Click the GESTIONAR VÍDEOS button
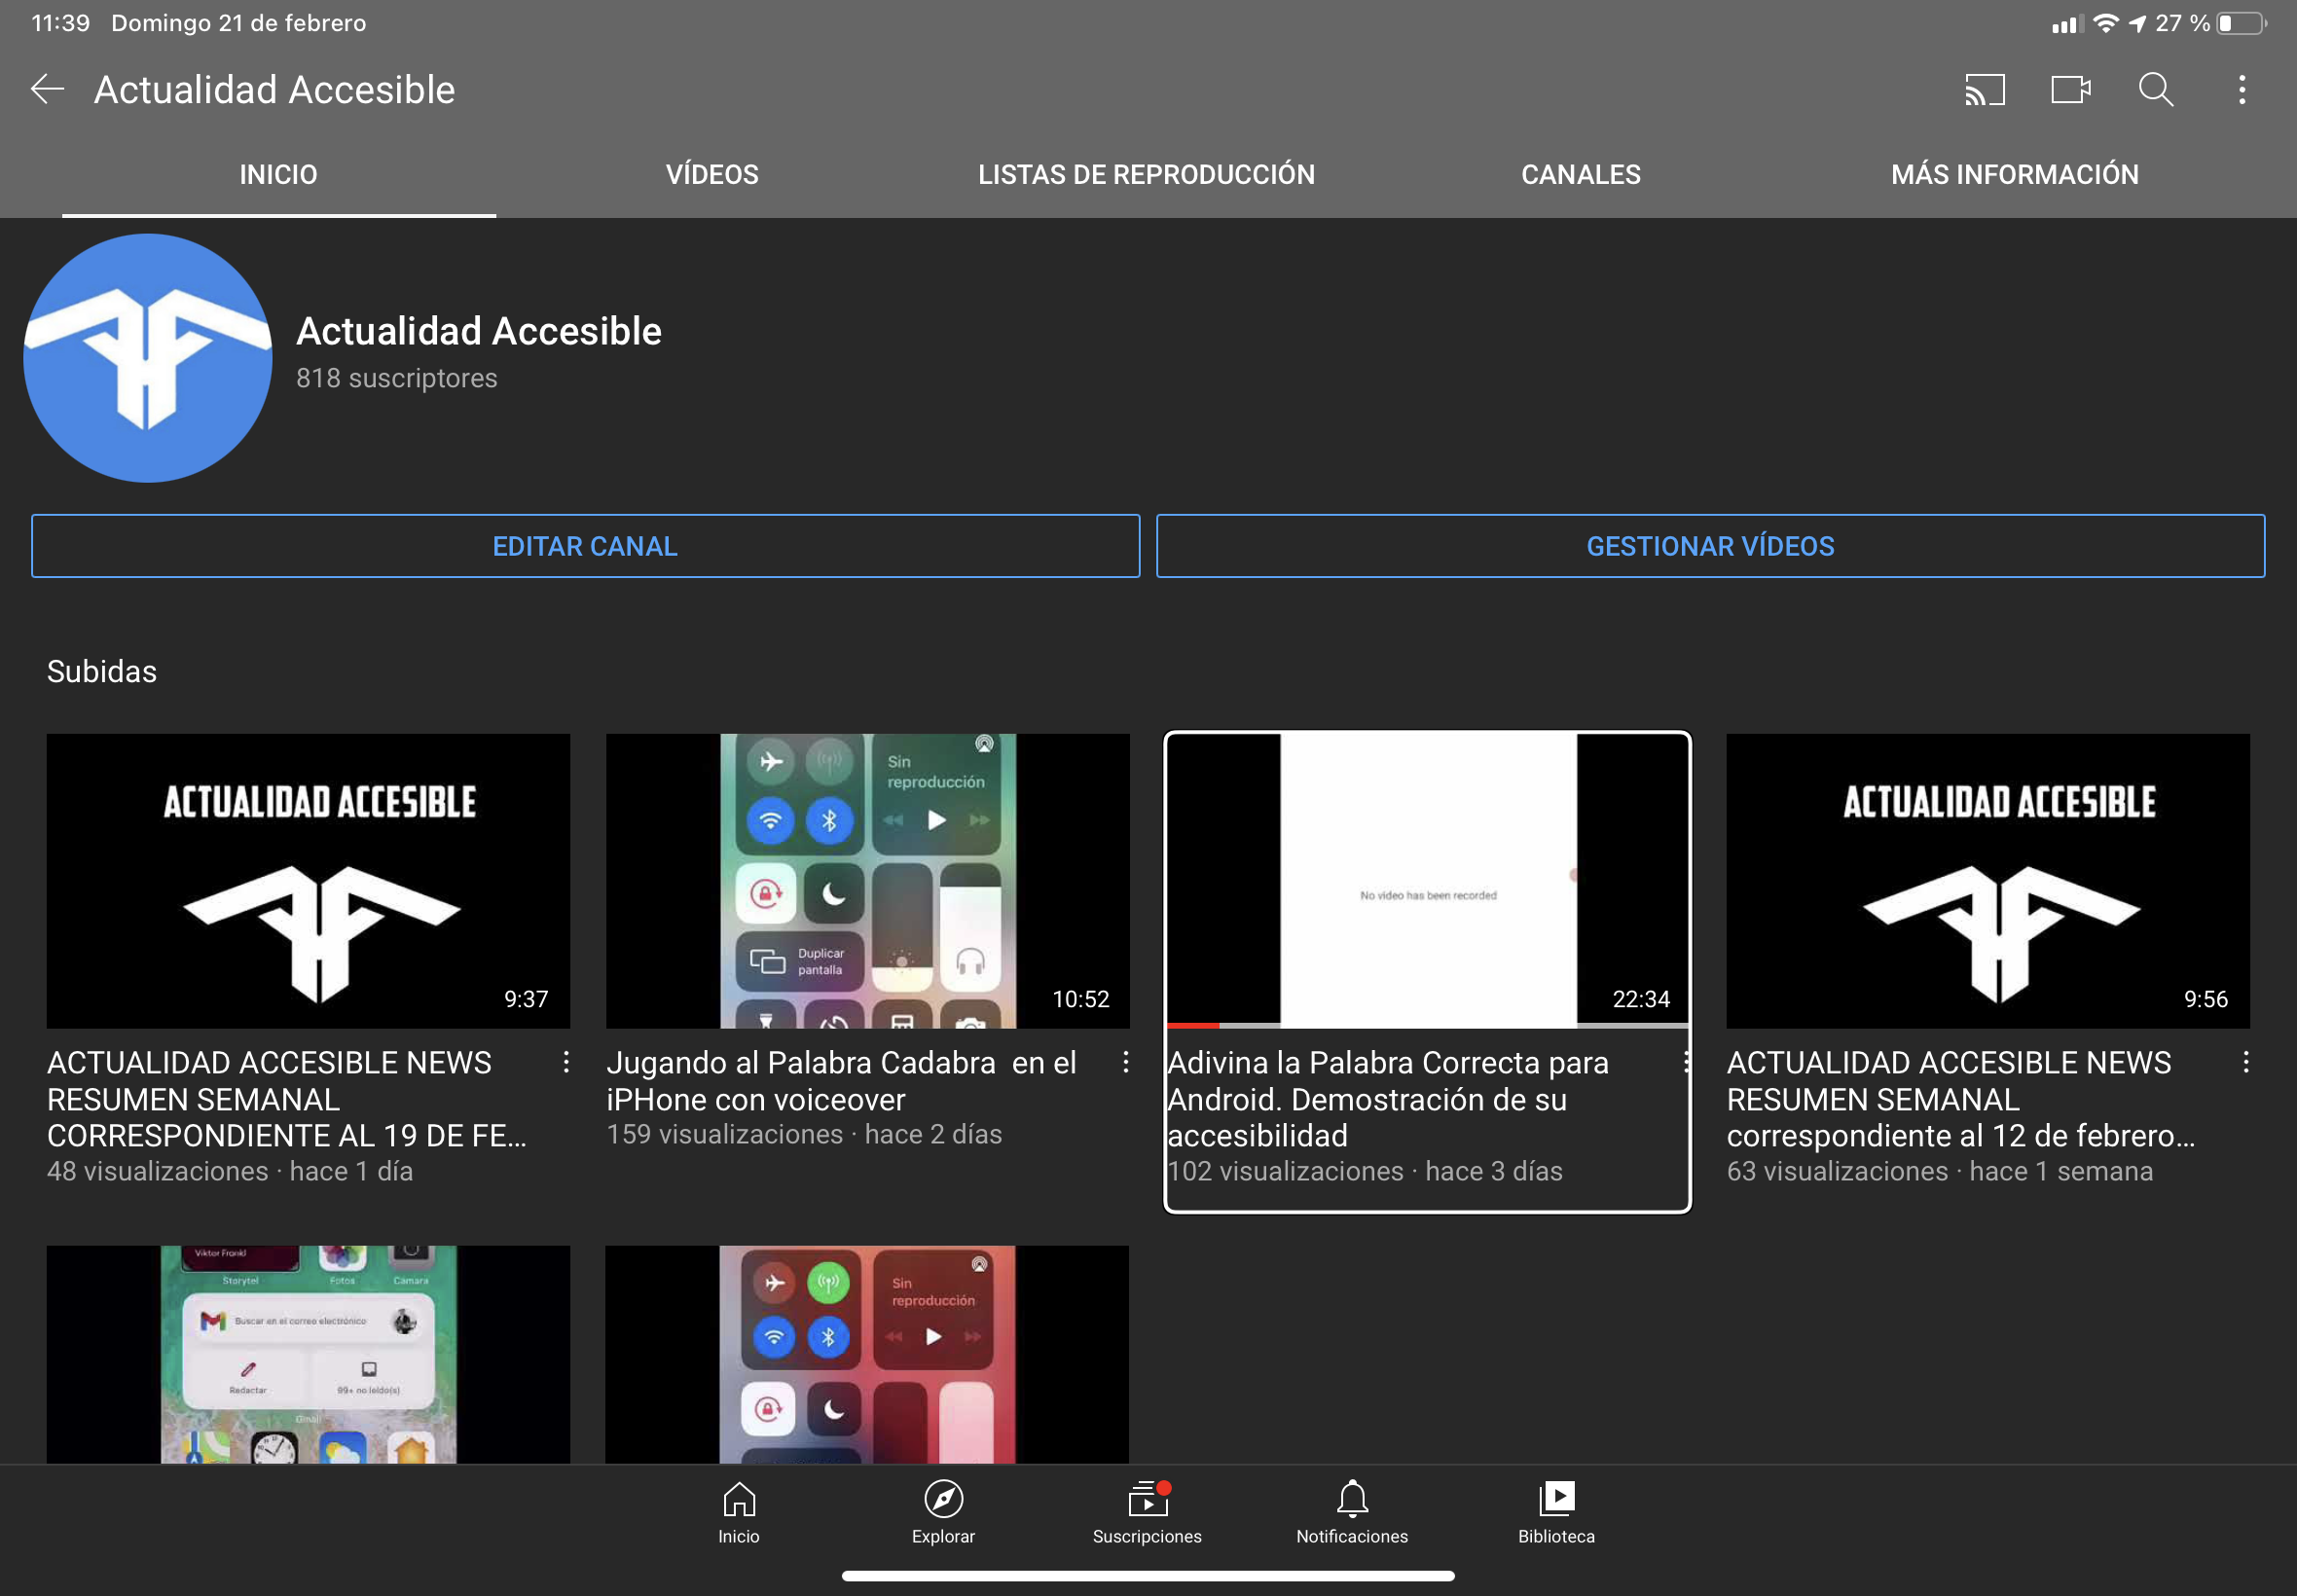 coord(1710,546)
